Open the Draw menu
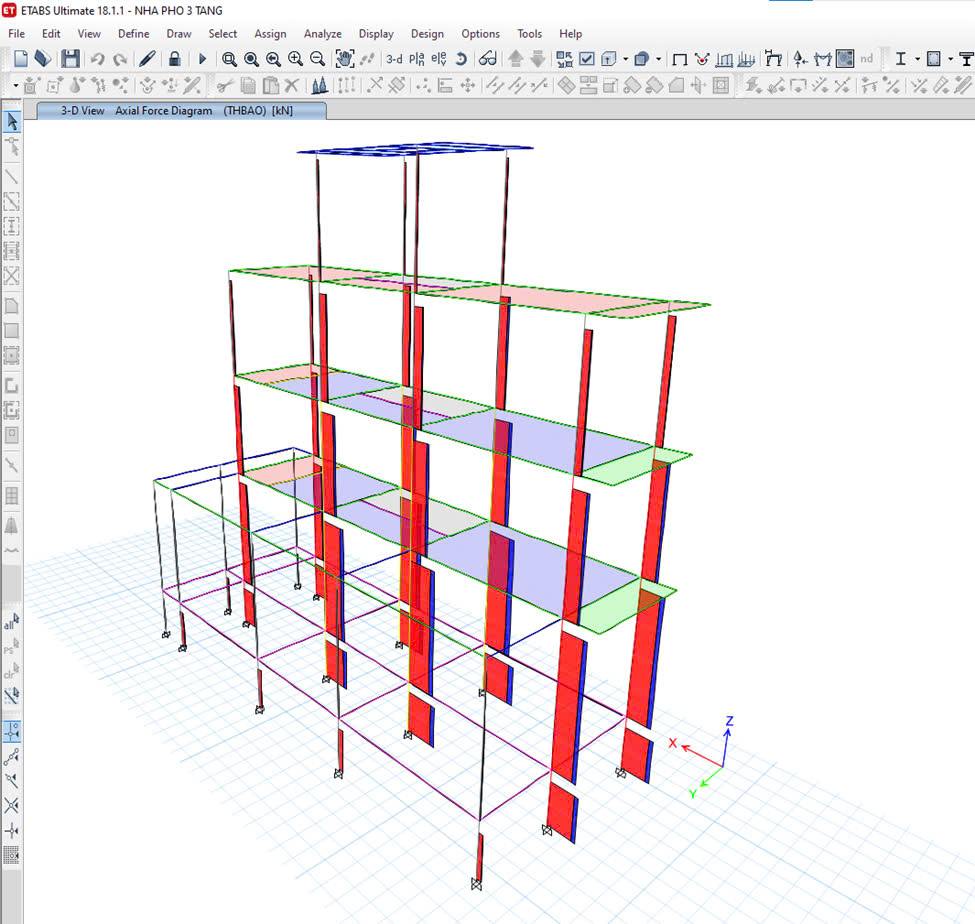Image resolution: width=975 pixels, height=924 pixels. pyautogui.click(x=178, y=34)
